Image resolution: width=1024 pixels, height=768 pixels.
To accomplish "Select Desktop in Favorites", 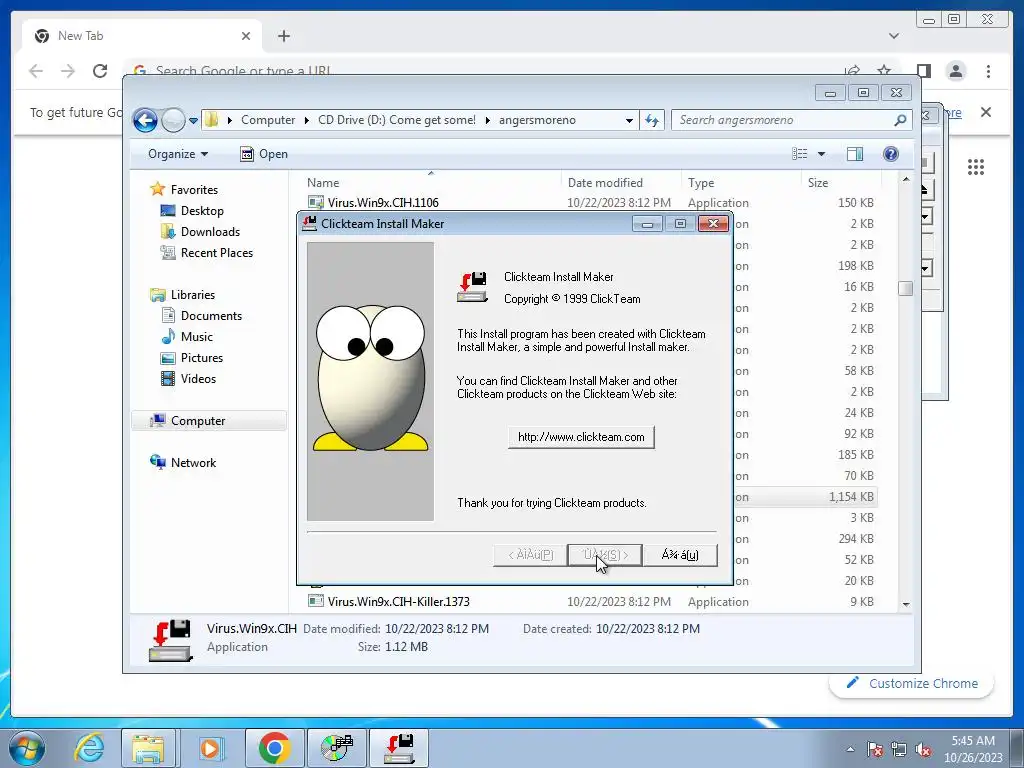I will coord(202,211).
